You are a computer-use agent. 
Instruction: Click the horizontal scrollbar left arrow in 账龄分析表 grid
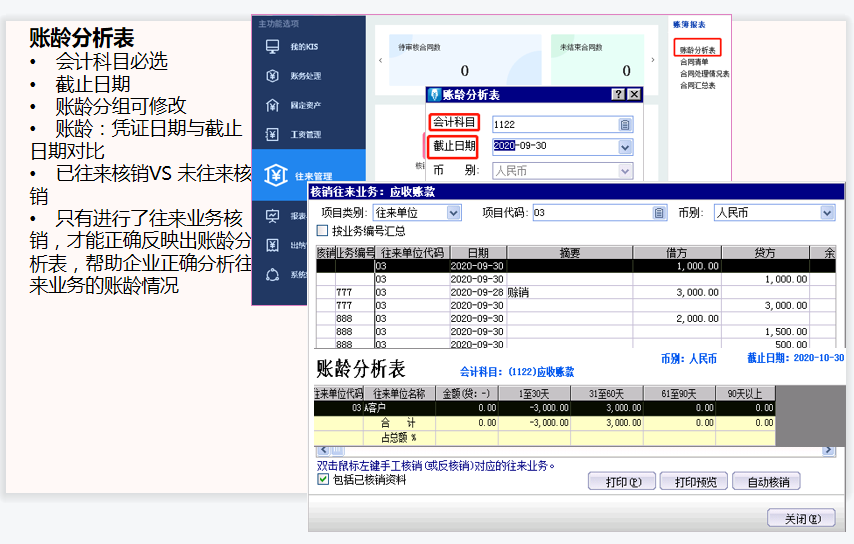tap(324, 450)
